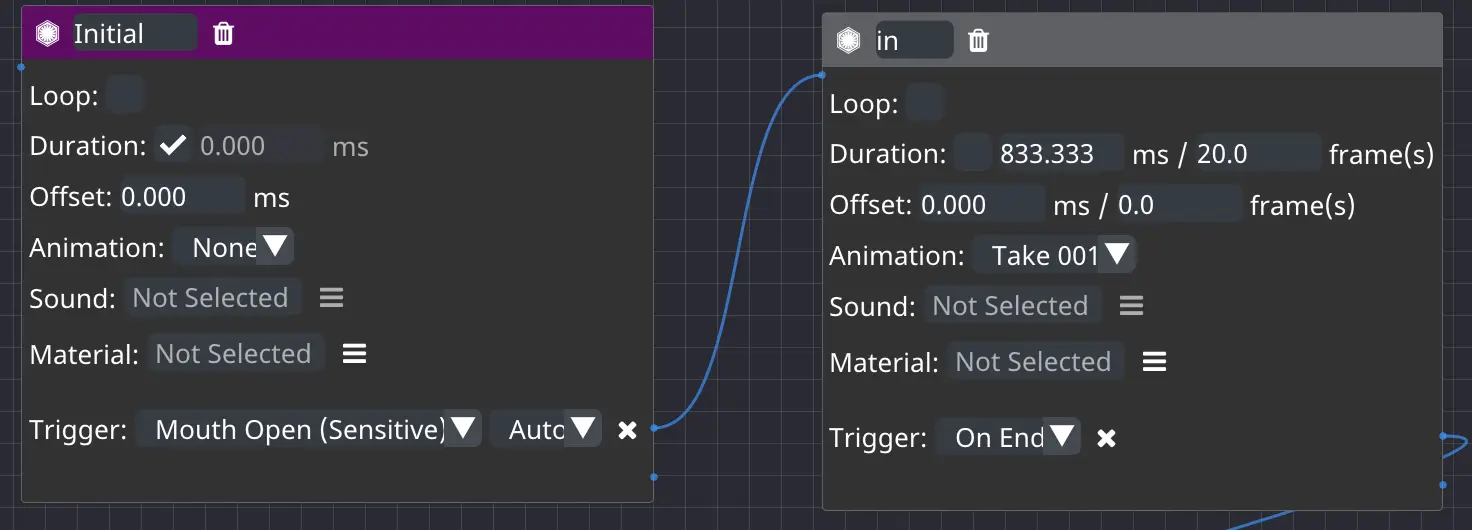Remove Mouth Open trigger with X icon
This screenshot has height=530, width=1472.
coord(627,430)
